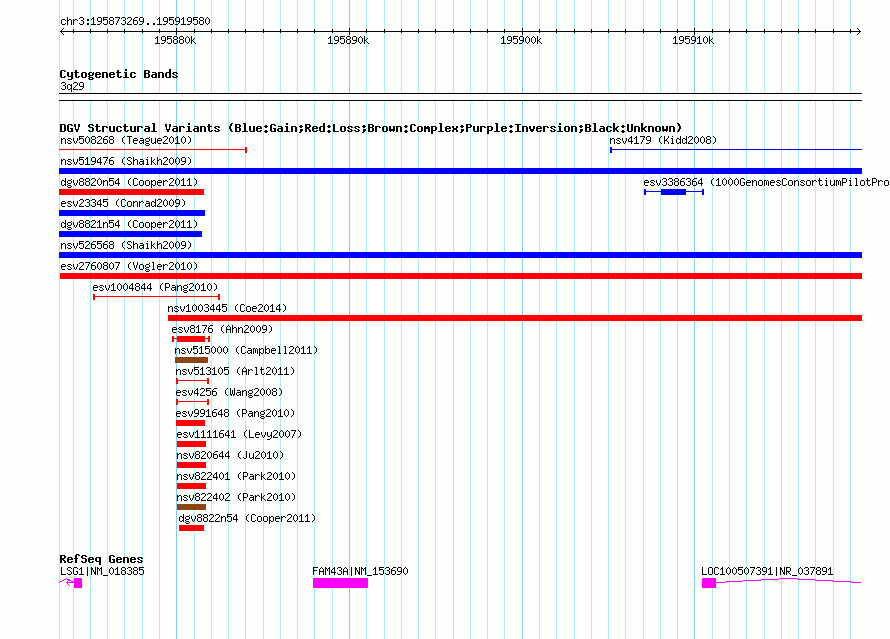890x639 pixels.
Task: Click the dgv8820n54 (Cooper2011) red bar
Action: pos(132,192)
